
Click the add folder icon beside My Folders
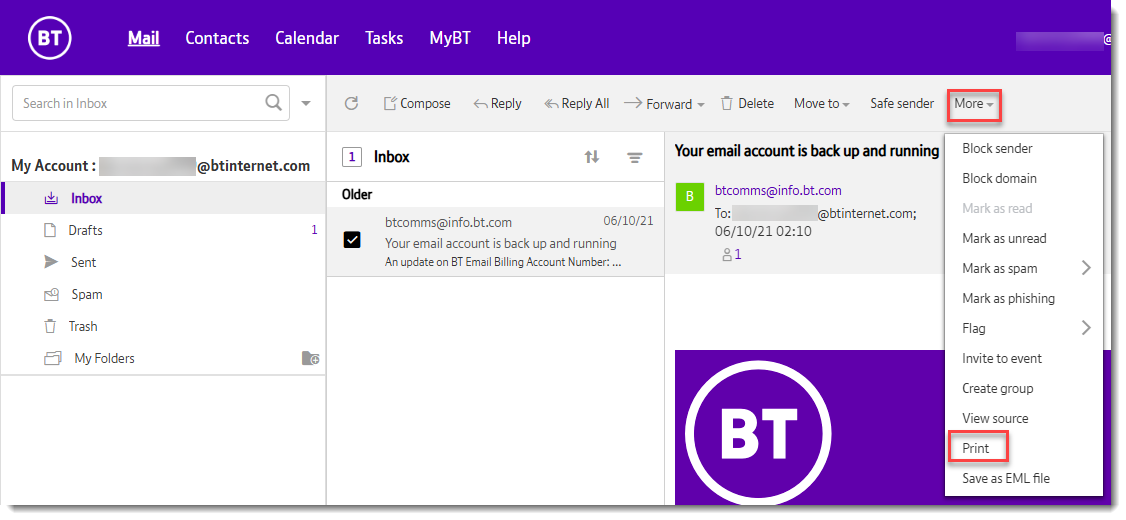coord(310,358)
